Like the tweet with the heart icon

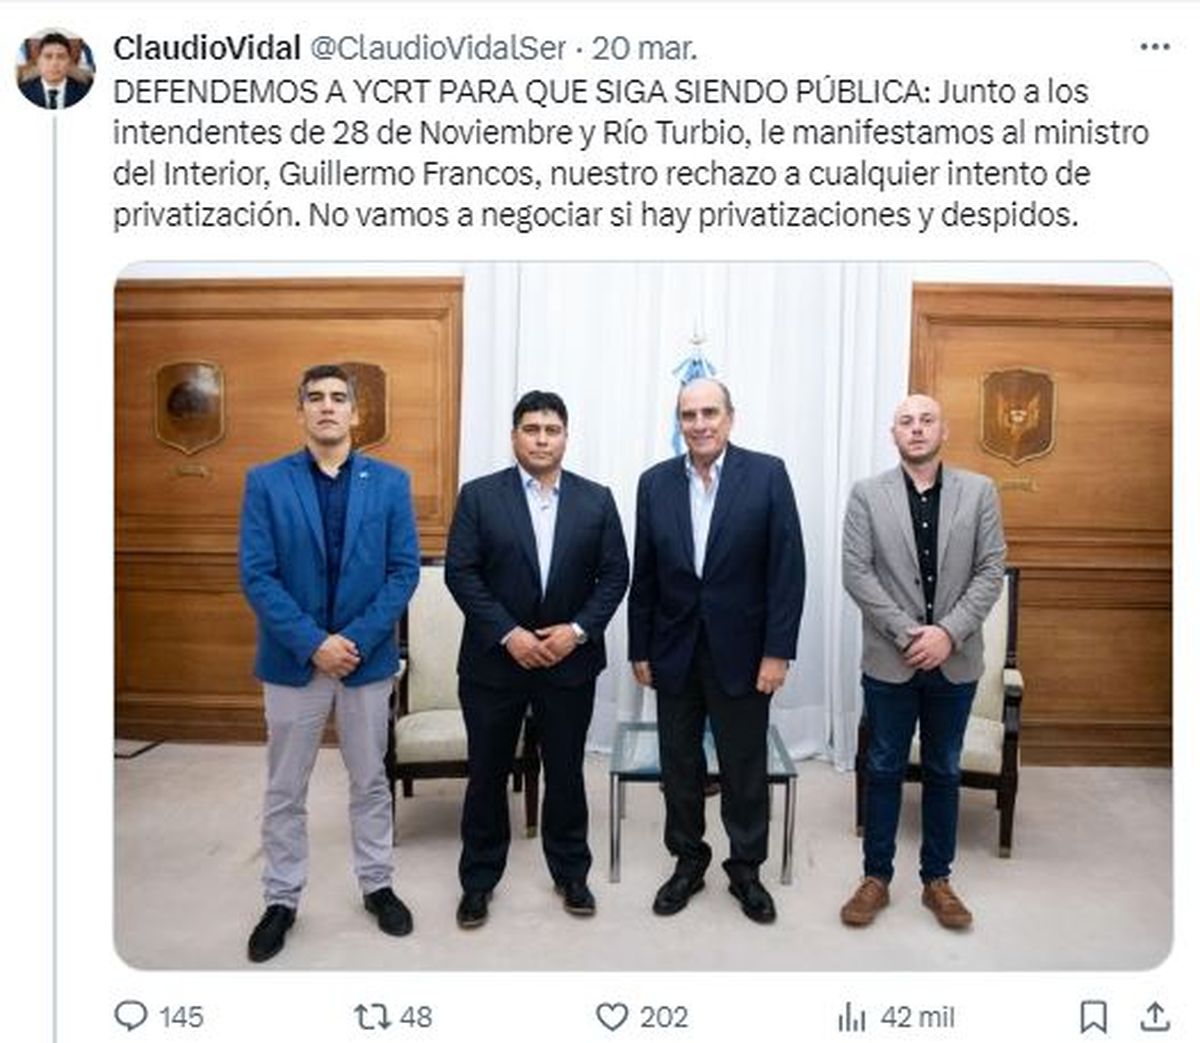611,1017
